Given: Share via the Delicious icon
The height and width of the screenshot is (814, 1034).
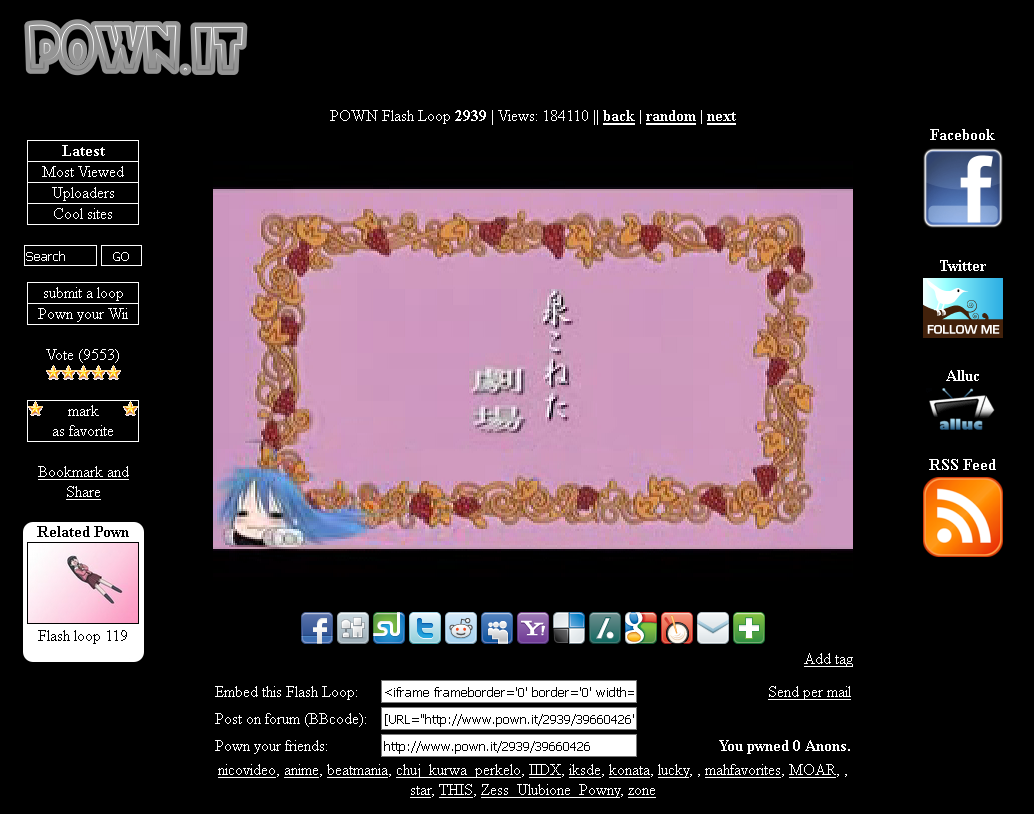Looking at the screenshot, I should [x=568, y=628].
